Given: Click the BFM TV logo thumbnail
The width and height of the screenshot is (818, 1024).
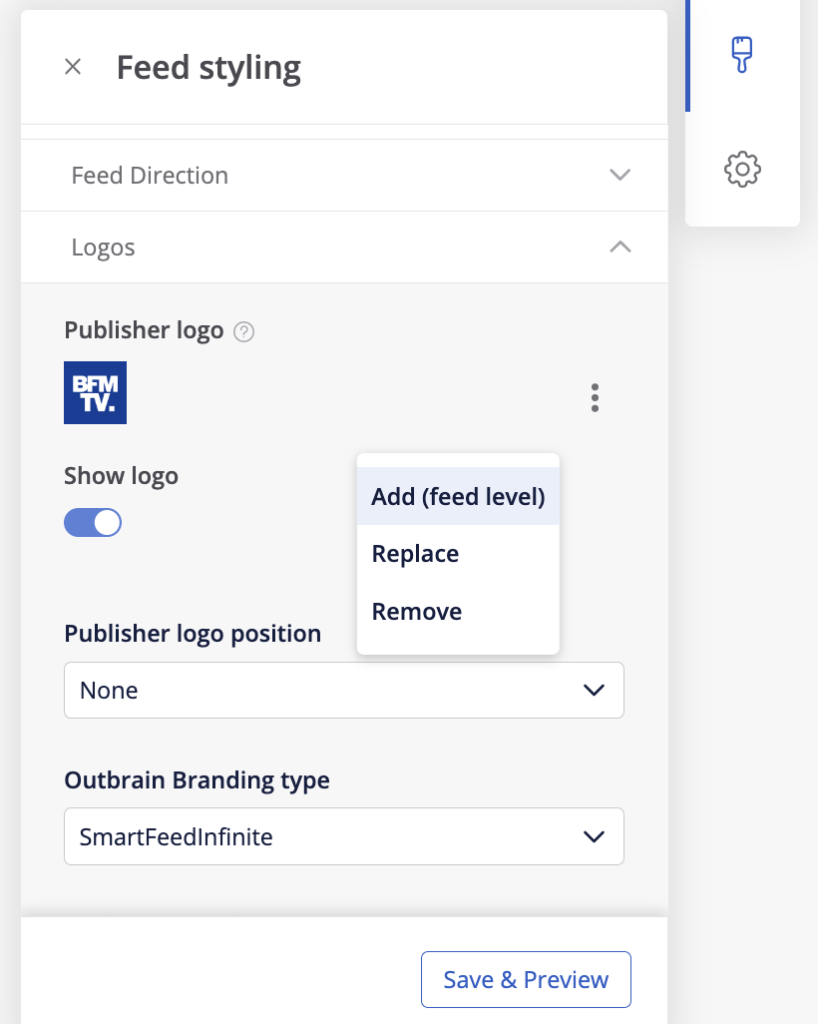Looking at the screenshot, I should click(95, 392).
